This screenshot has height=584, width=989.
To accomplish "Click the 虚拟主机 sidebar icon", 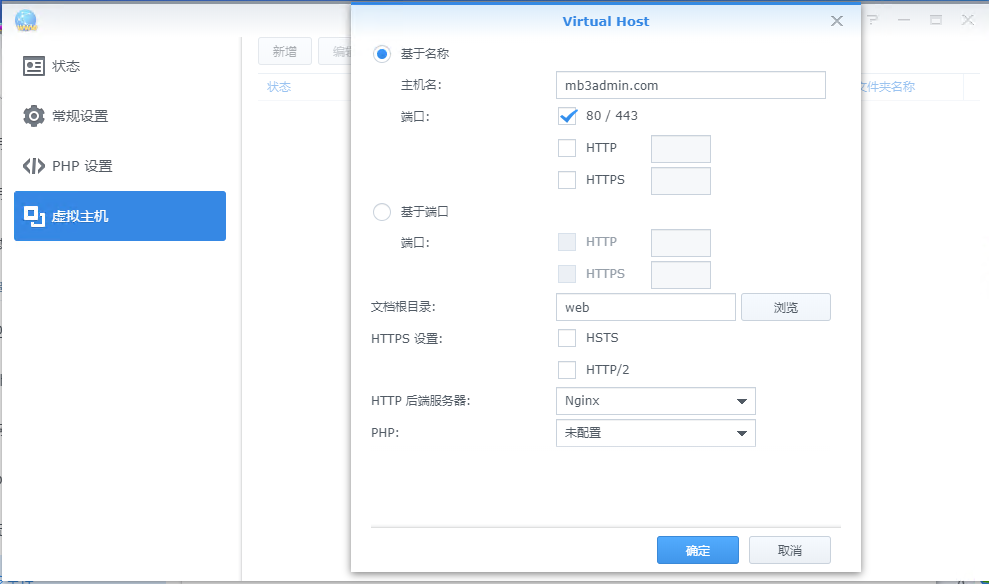I will pos(34,216).
